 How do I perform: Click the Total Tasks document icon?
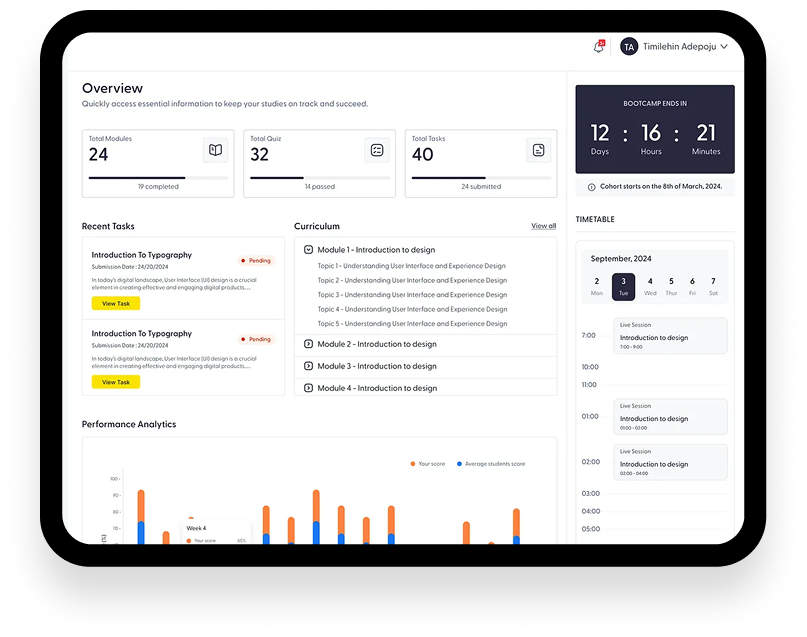pos(538,150)
